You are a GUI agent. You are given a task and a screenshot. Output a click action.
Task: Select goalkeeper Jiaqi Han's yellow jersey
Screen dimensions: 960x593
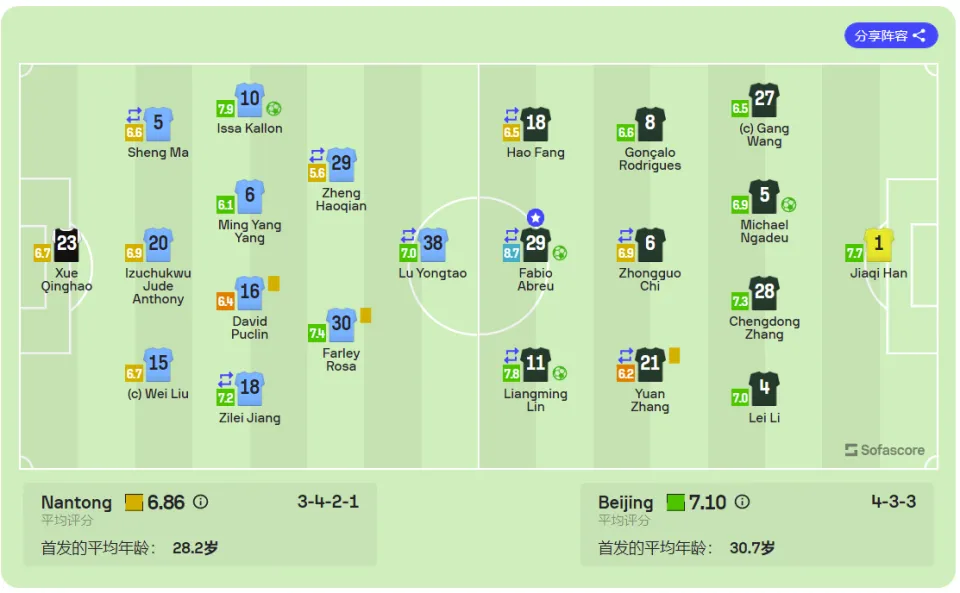pyautogui.click(x=879, y=244)
